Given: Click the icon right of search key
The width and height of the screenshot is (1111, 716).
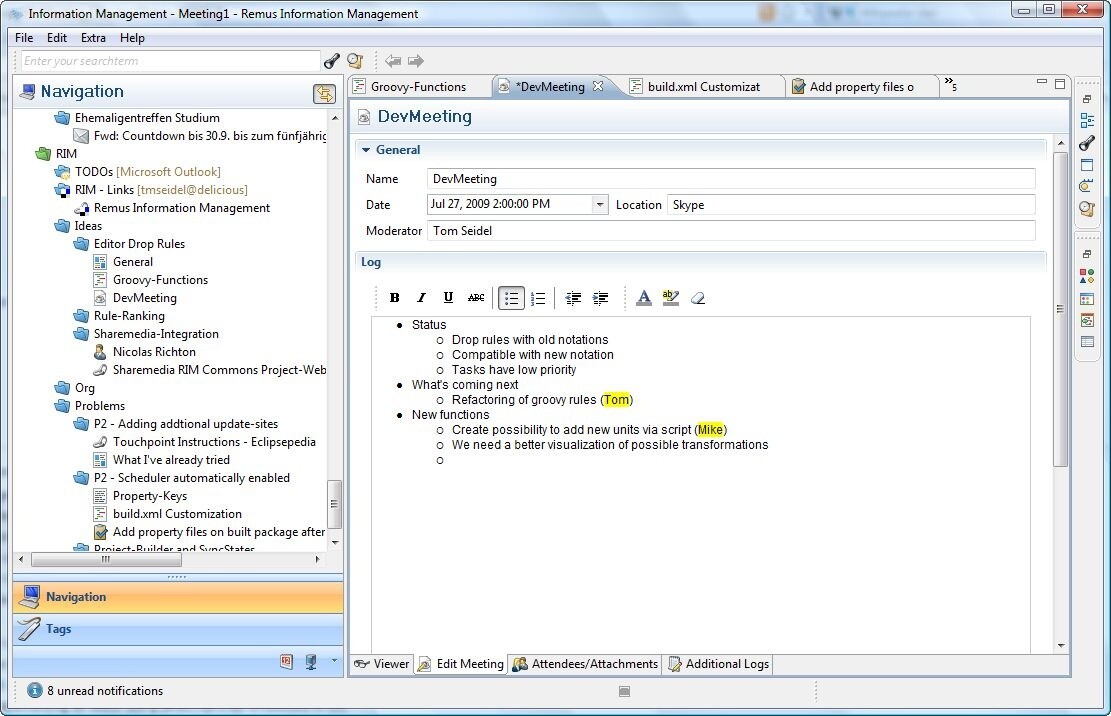Looking at the screenshot, I should pyautogui.click(x=354, y=61).
